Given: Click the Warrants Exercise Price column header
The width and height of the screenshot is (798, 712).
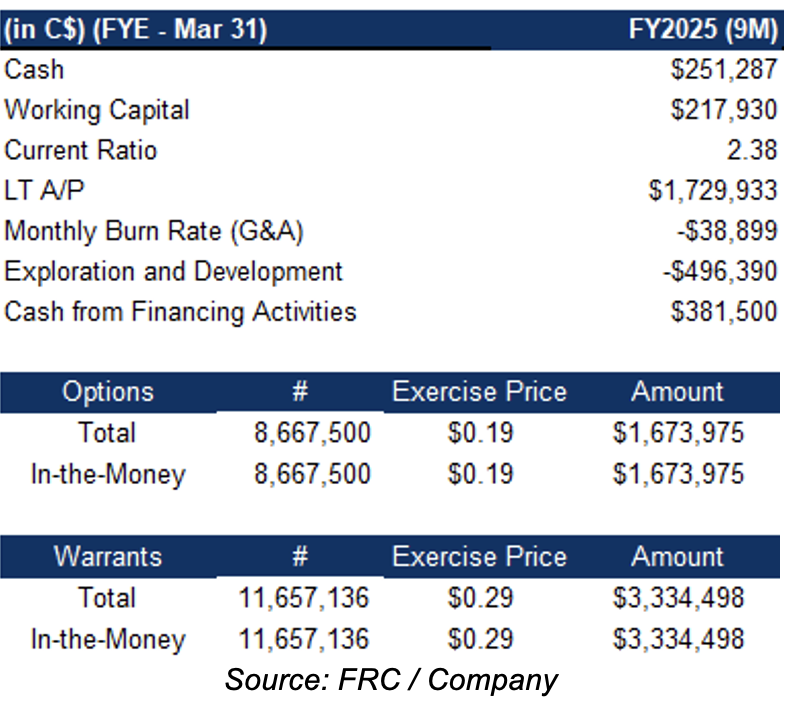Looking at the screenshot, I should (479, 556).
